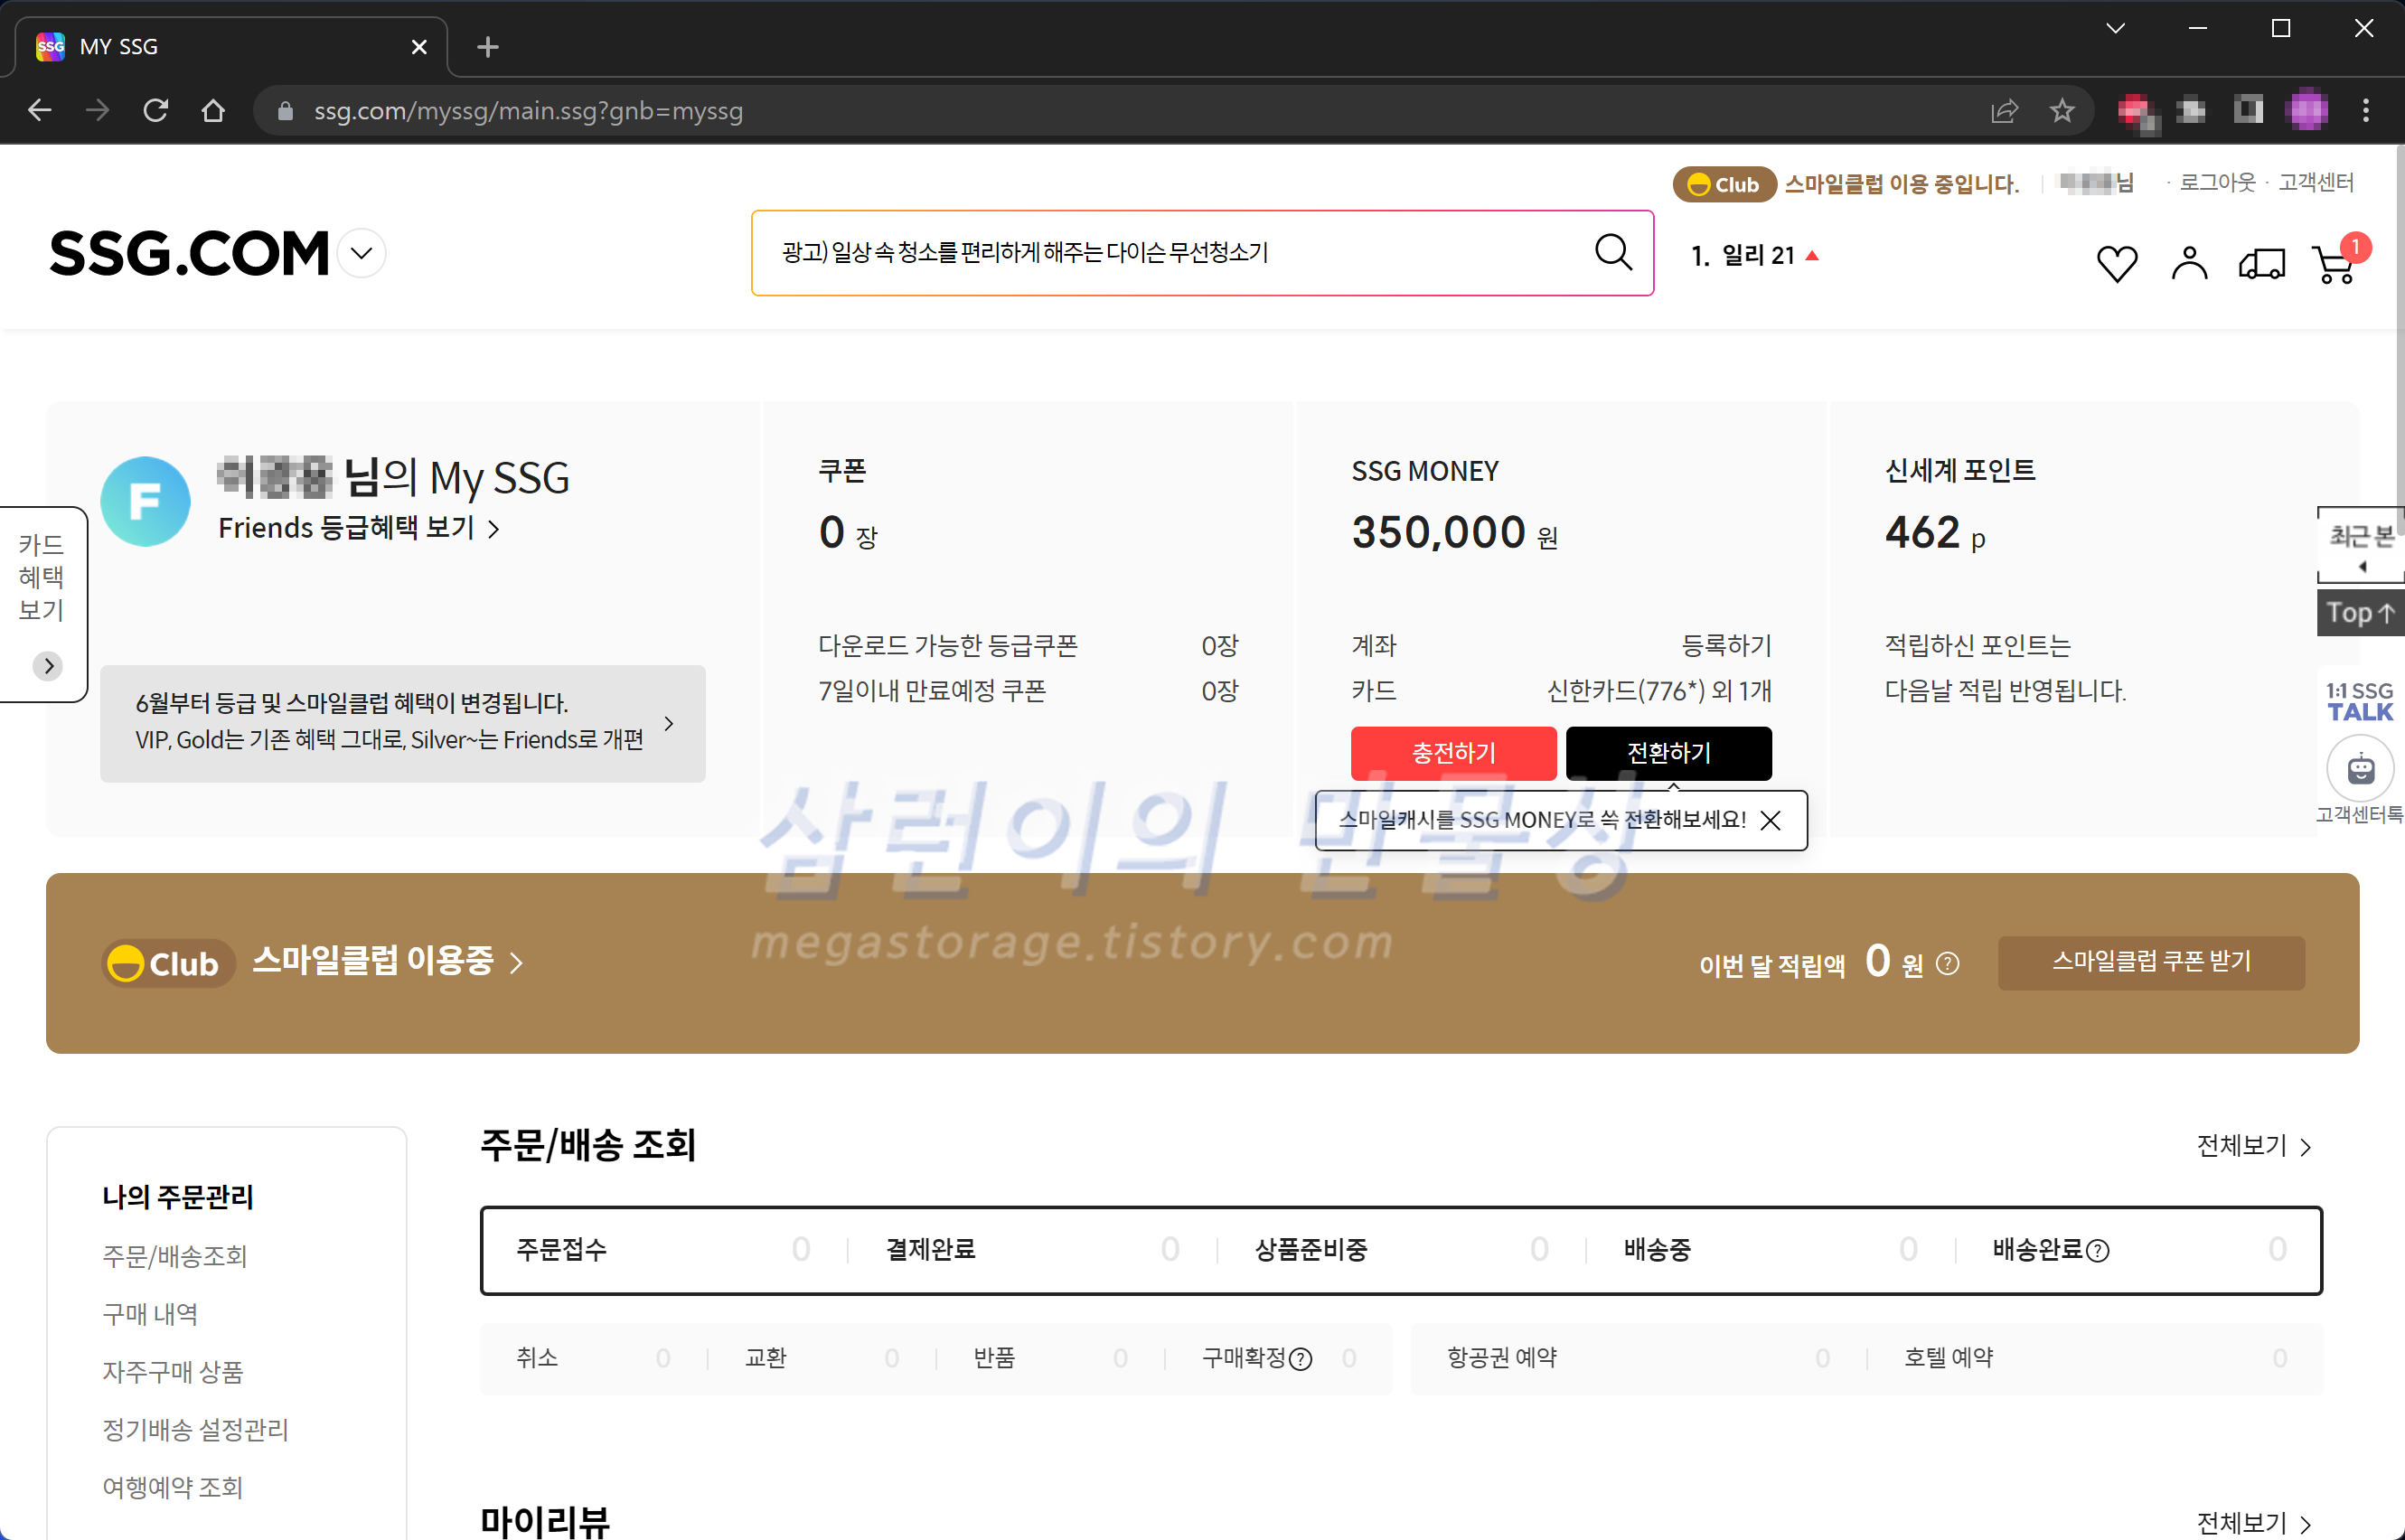The width and height of the screenshot is (2405, 1540).
Task: Close the 스마일캐시 전환 tooltip
Action: point(1770,820)
